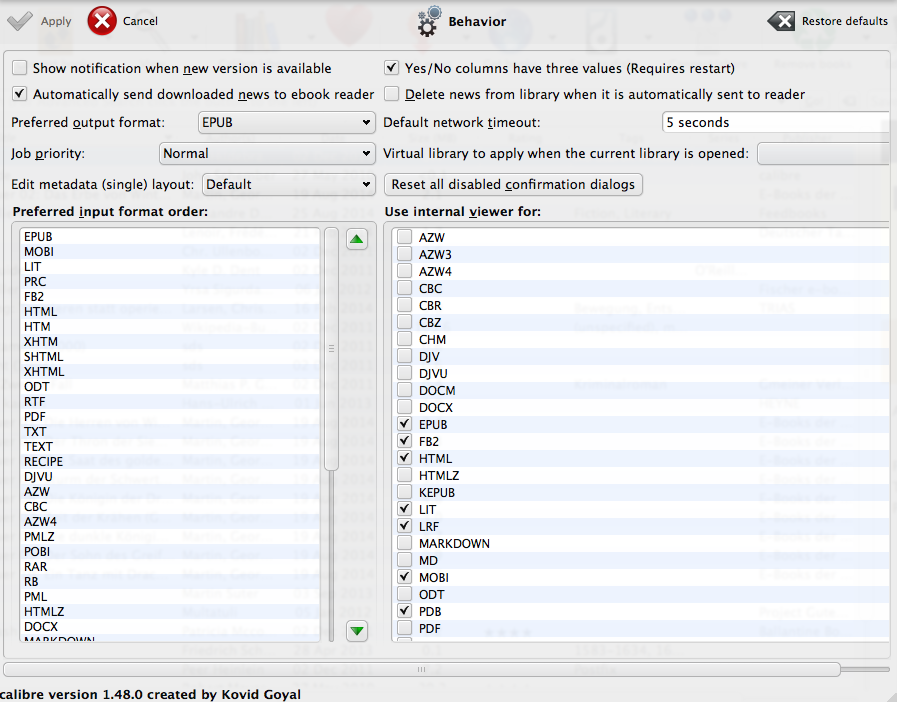This screenshot has height=702, width=897.
Task: Click the Apply checkmark icon
Action: [x=20, y=21]
